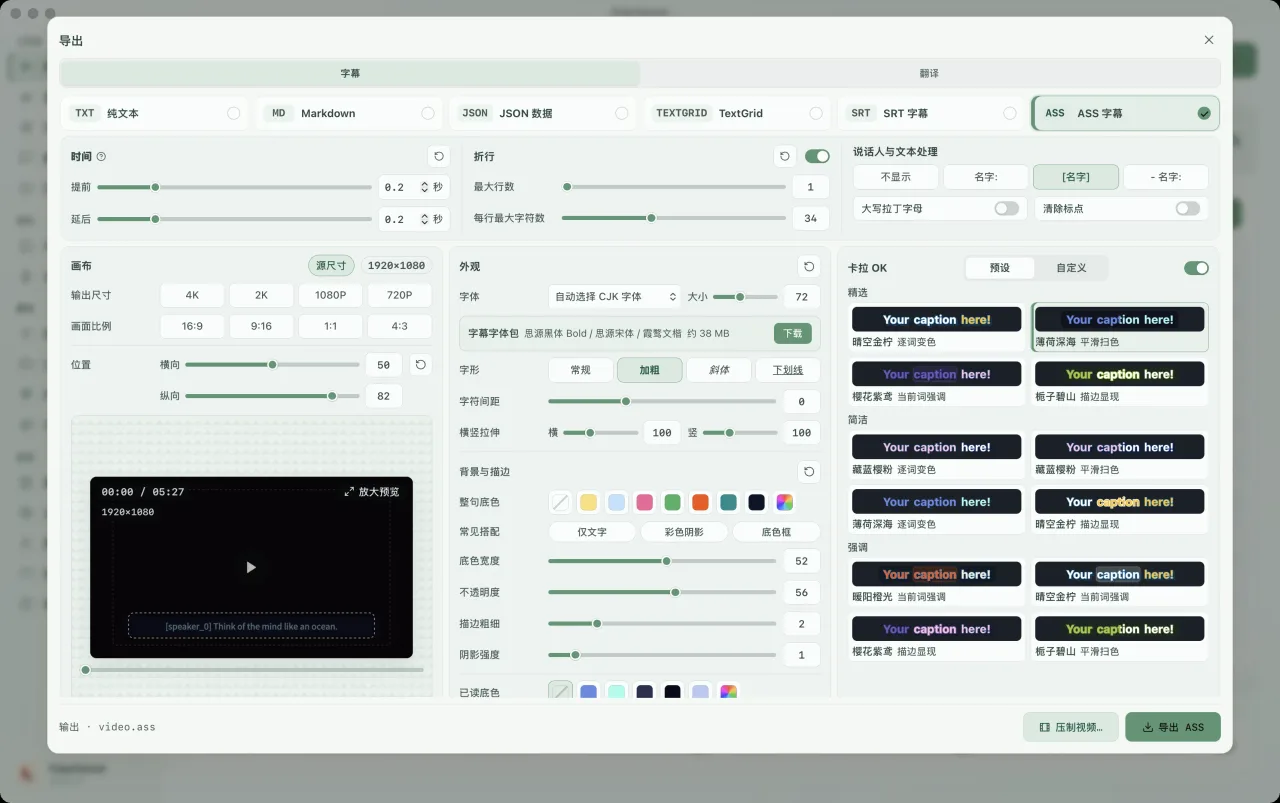The image size is (1280, 803).
Task: Apply 斜体 italic font style
Action: pyautogui.click(x=719, y=370)
